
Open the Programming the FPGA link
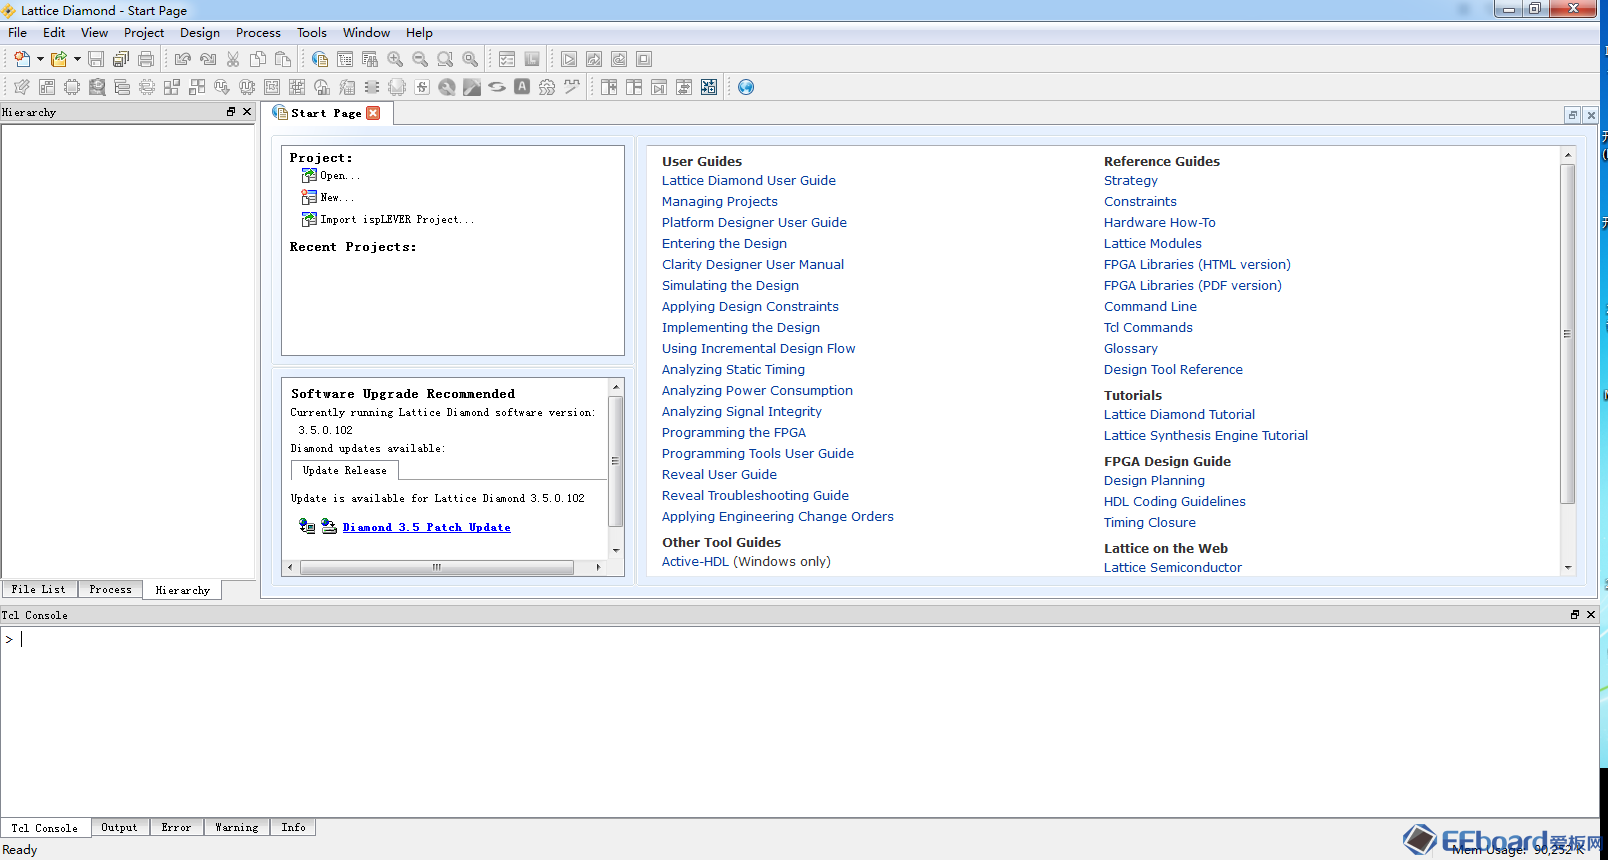734,433
